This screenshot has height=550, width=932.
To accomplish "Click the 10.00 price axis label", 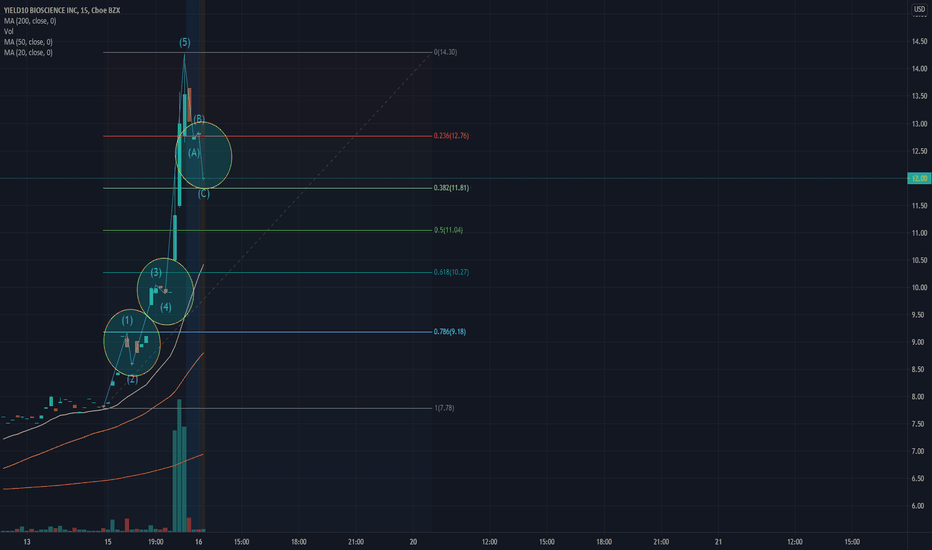I will click(919, 288).
